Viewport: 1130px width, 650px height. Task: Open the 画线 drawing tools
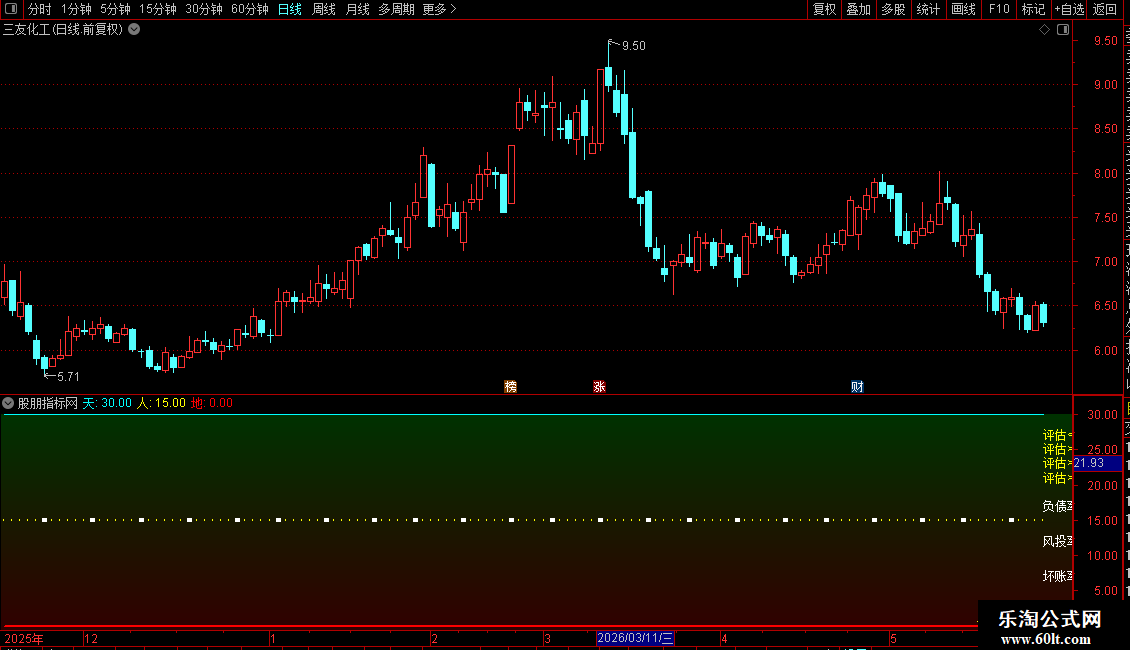tap(964, 9)
